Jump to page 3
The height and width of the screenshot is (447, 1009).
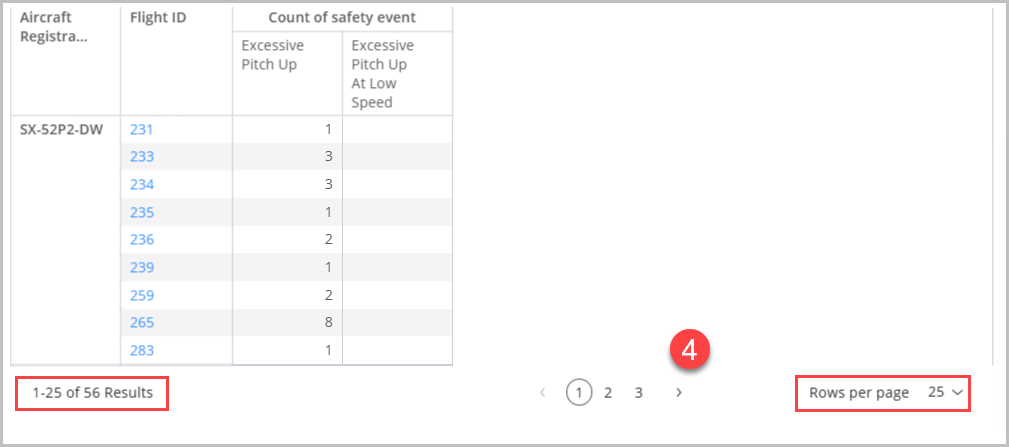(x=638, y=392)
